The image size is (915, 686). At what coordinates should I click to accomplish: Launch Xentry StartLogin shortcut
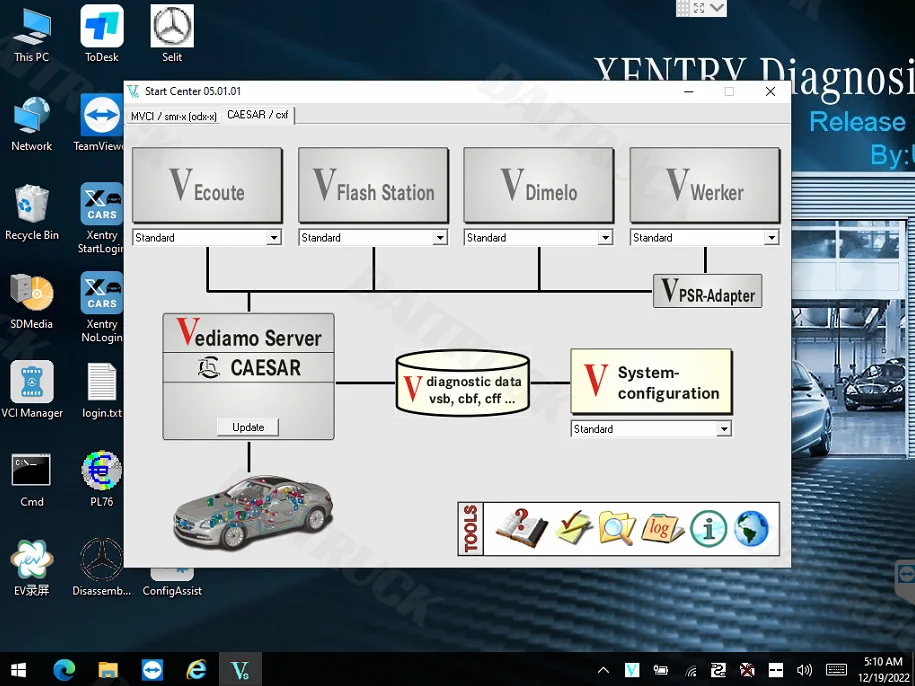tap(102, 218)
